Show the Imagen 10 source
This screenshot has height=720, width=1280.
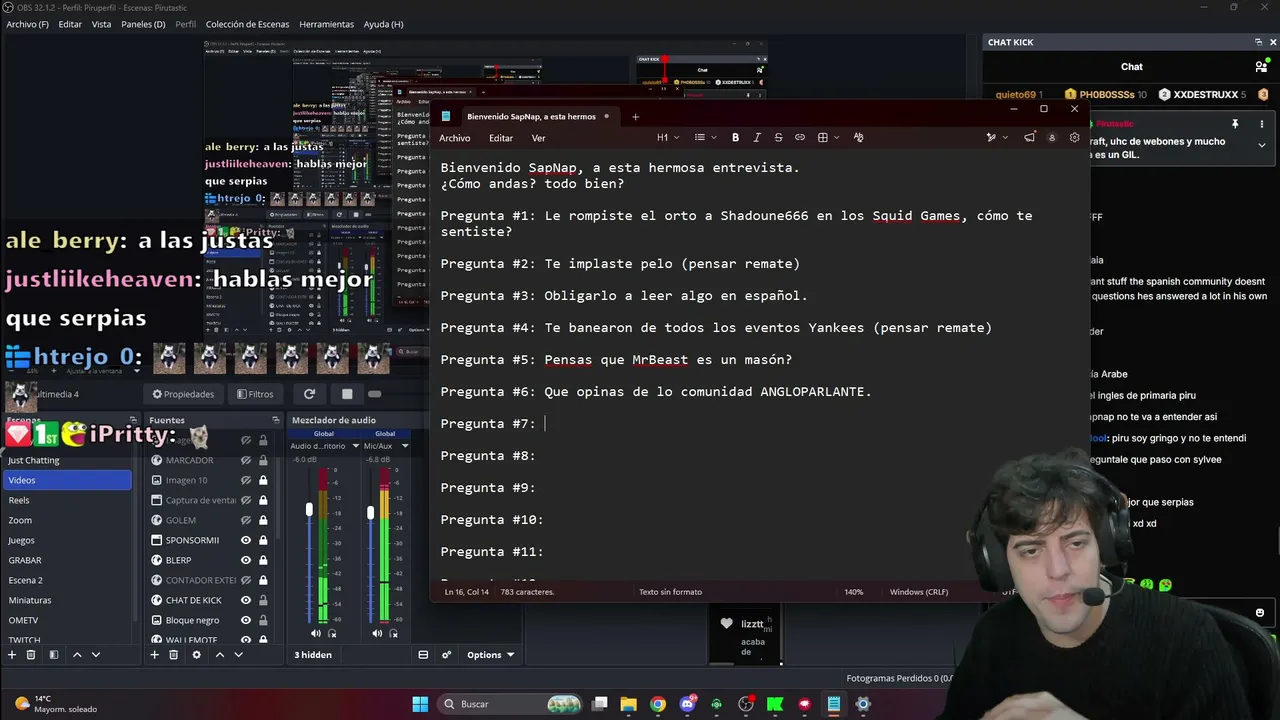pos(246,480)
